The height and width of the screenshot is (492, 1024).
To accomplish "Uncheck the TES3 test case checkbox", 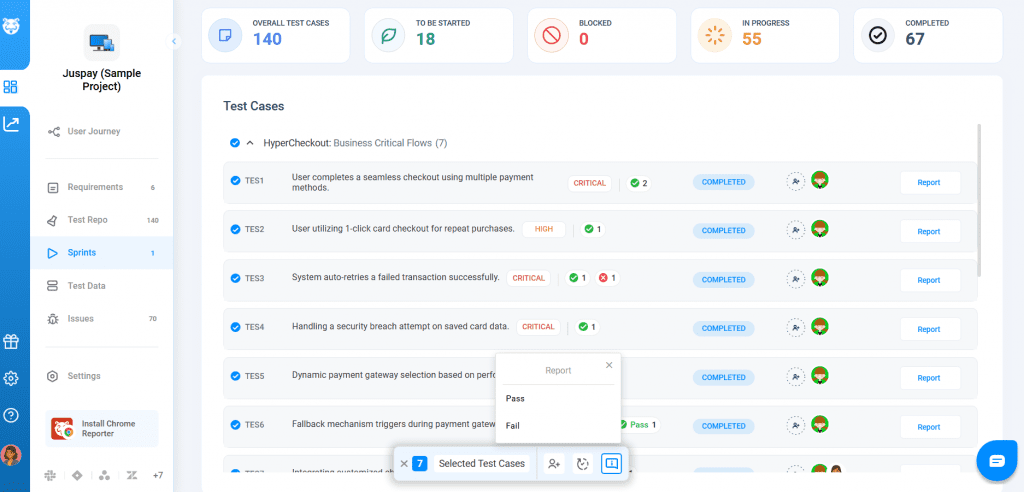I will pyautogui.click(x=235, y=279).
